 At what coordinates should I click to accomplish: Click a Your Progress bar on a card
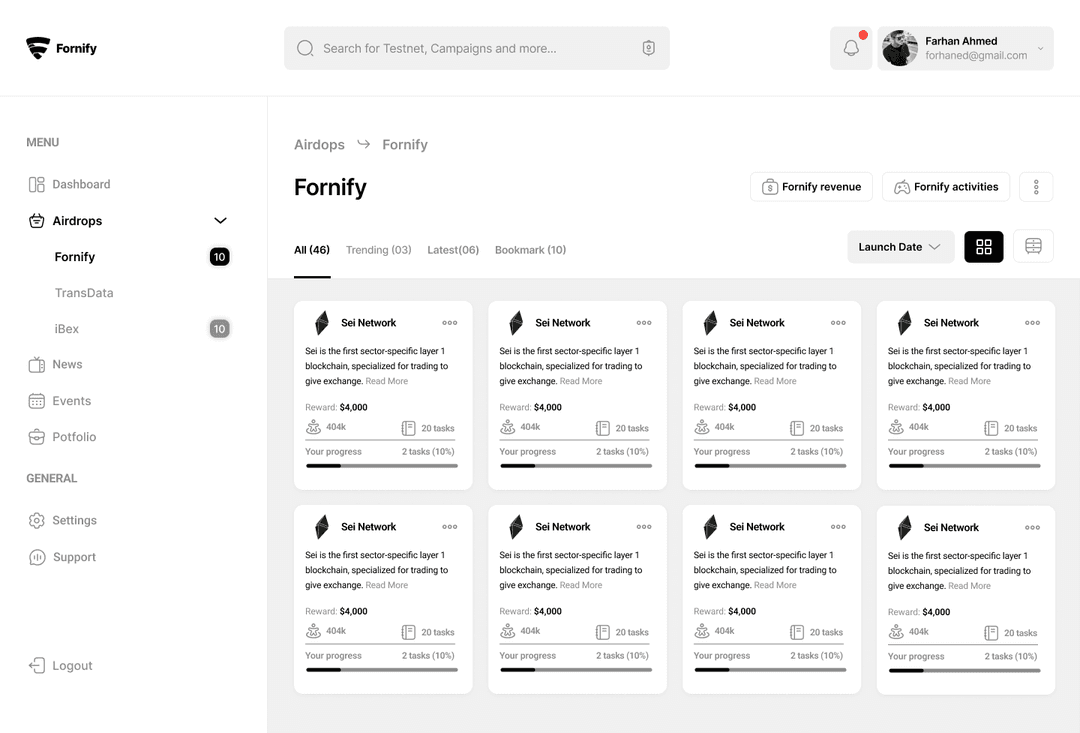pos(383,467)
